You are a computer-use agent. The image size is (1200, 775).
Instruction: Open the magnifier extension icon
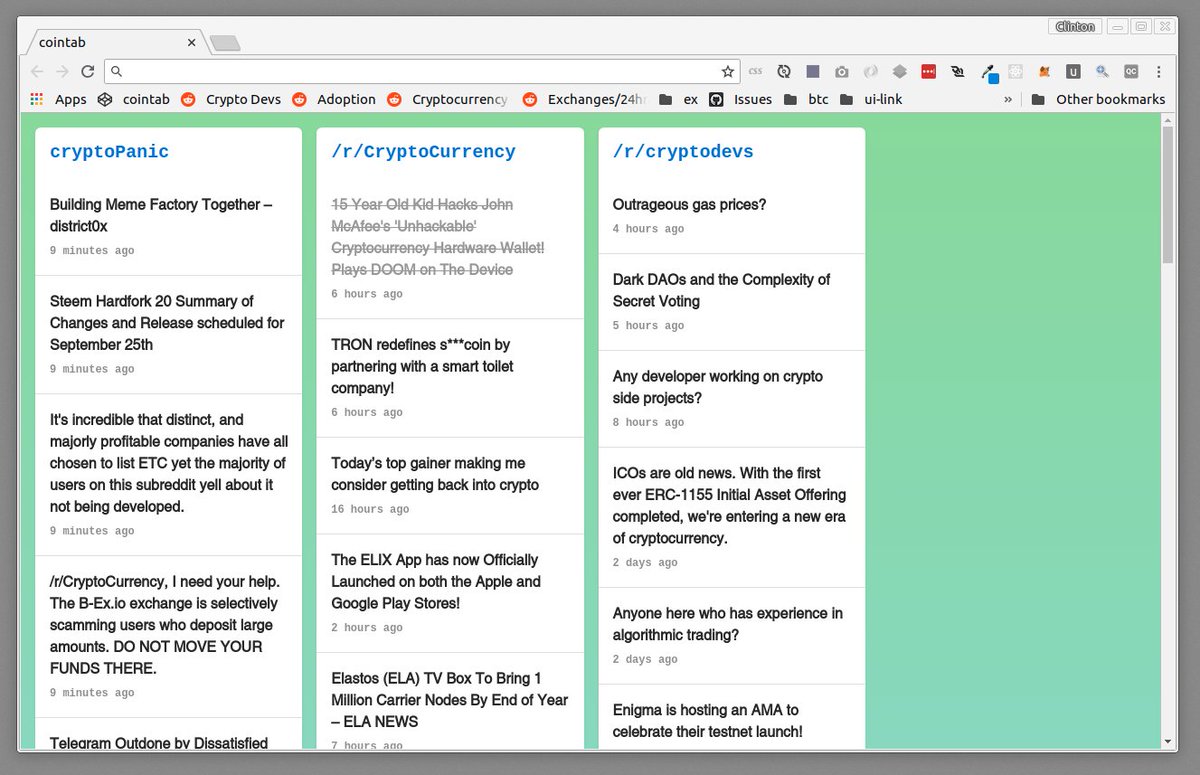1102,71
